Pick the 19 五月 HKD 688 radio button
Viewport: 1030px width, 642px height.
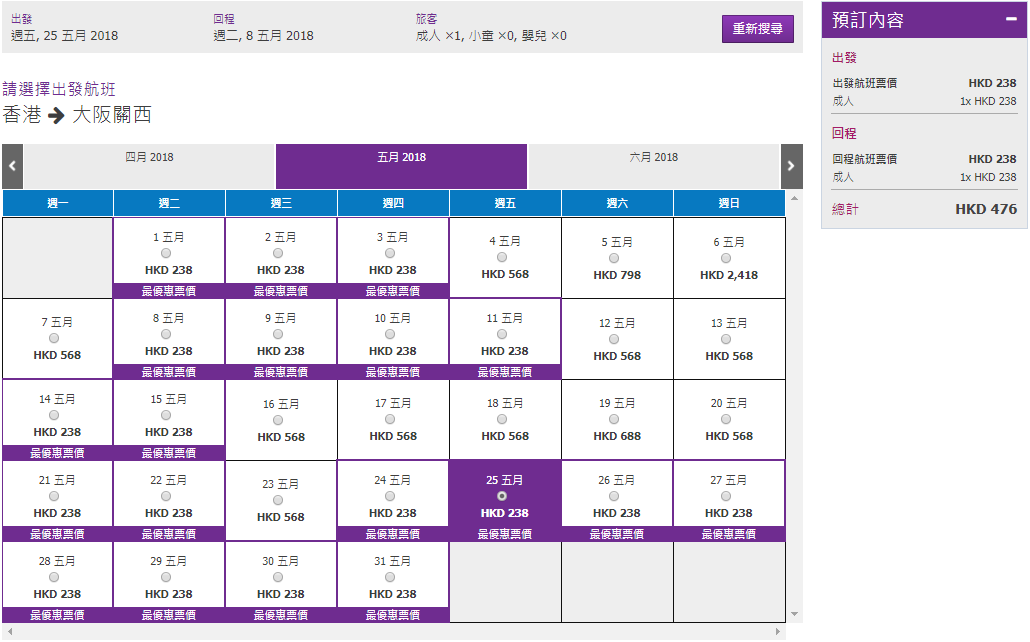[x=614, y=419]
